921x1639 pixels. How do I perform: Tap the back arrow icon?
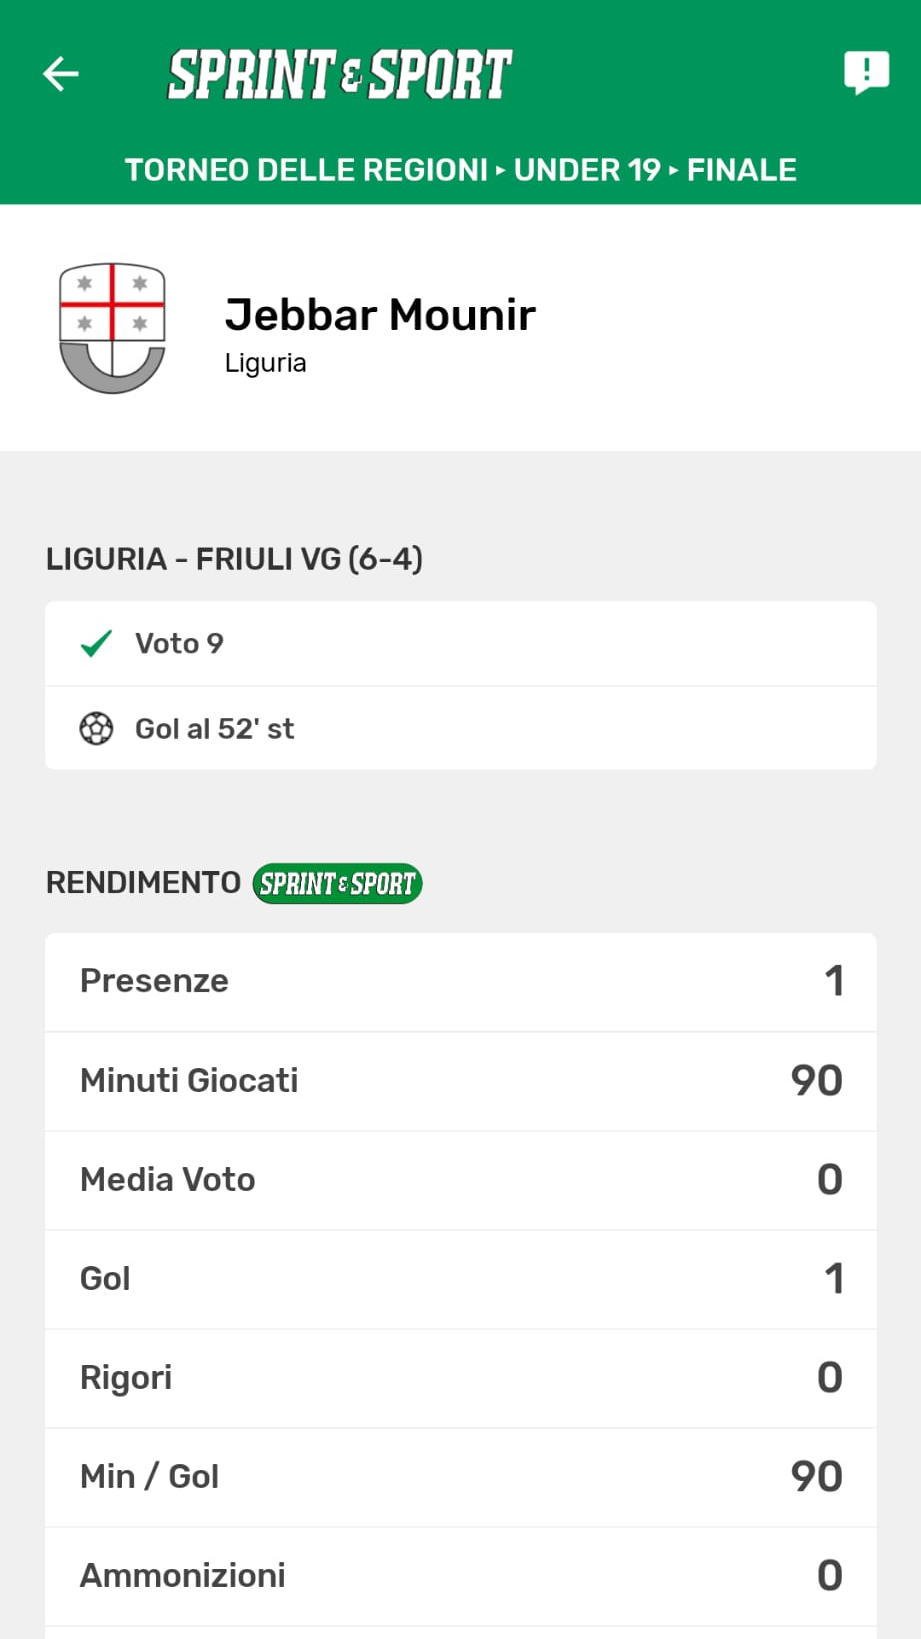(x=61, y=74)
